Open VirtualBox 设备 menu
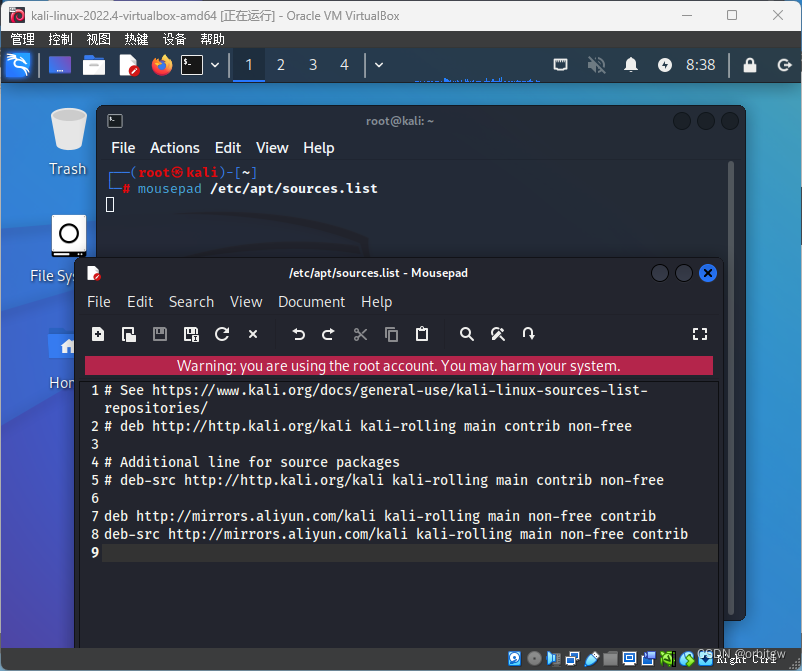802x671 pixels. click(x=174, y=39)
